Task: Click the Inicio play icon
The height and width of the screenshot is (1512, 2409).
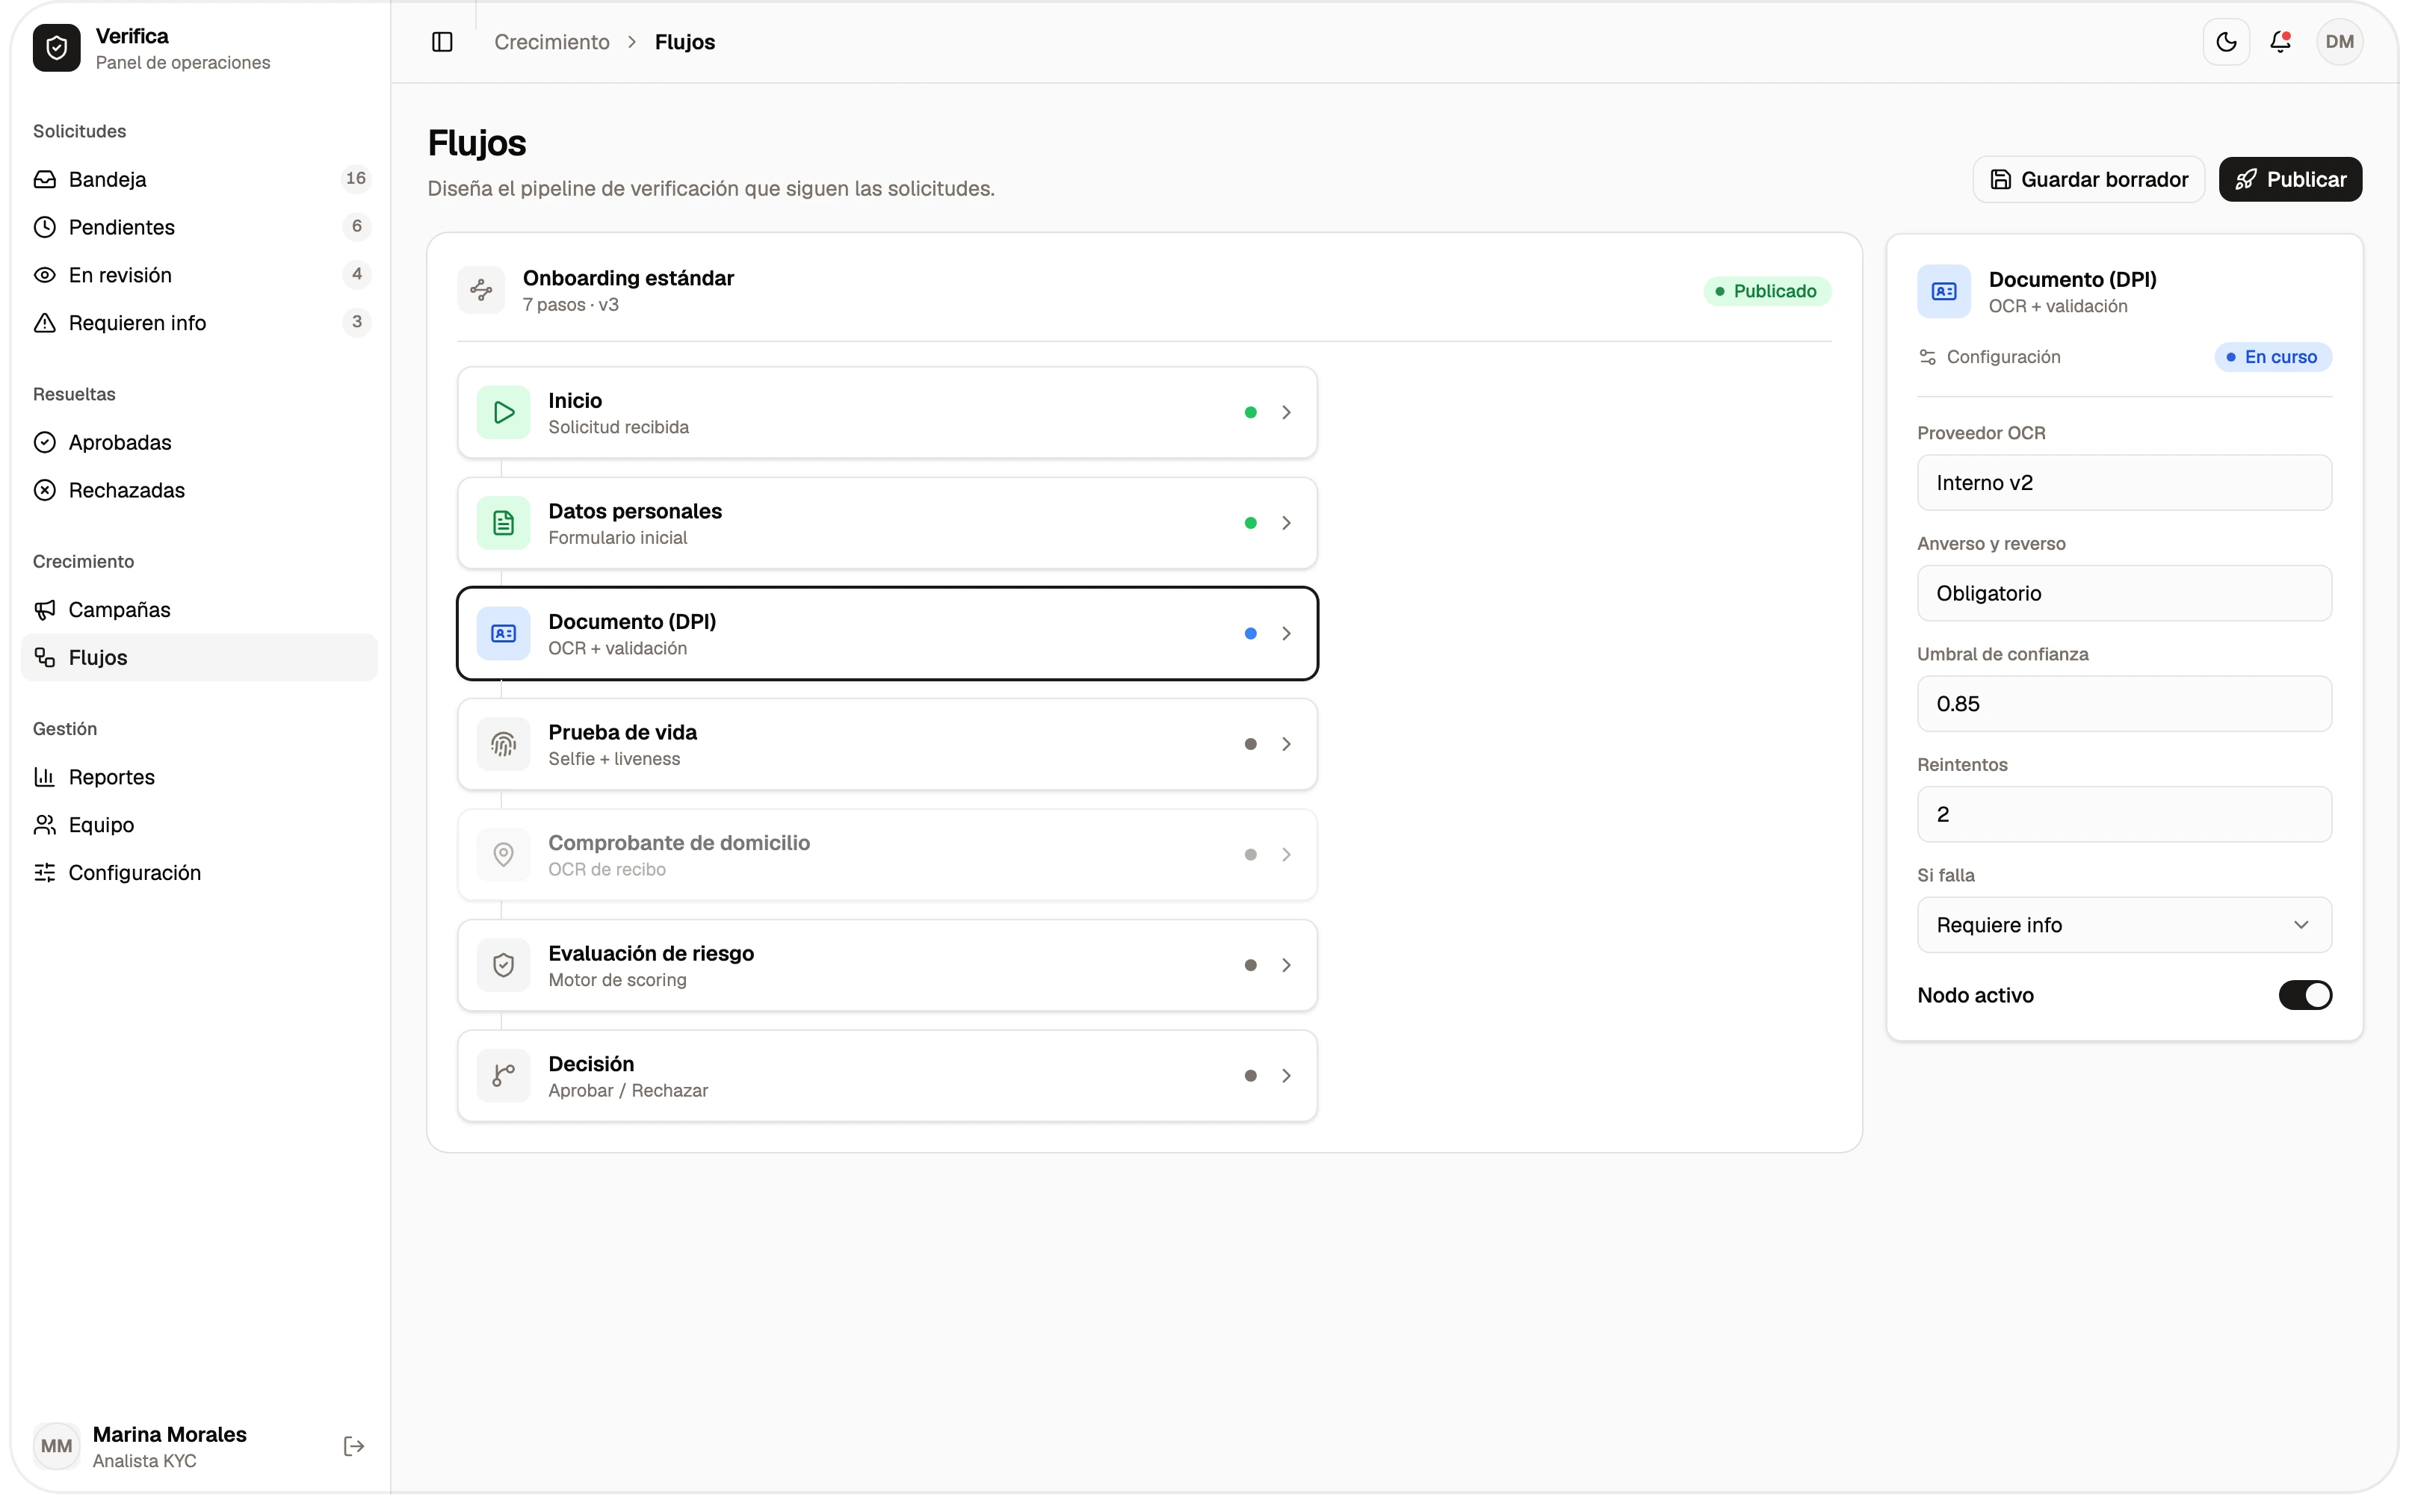Action: click(503, 412)
